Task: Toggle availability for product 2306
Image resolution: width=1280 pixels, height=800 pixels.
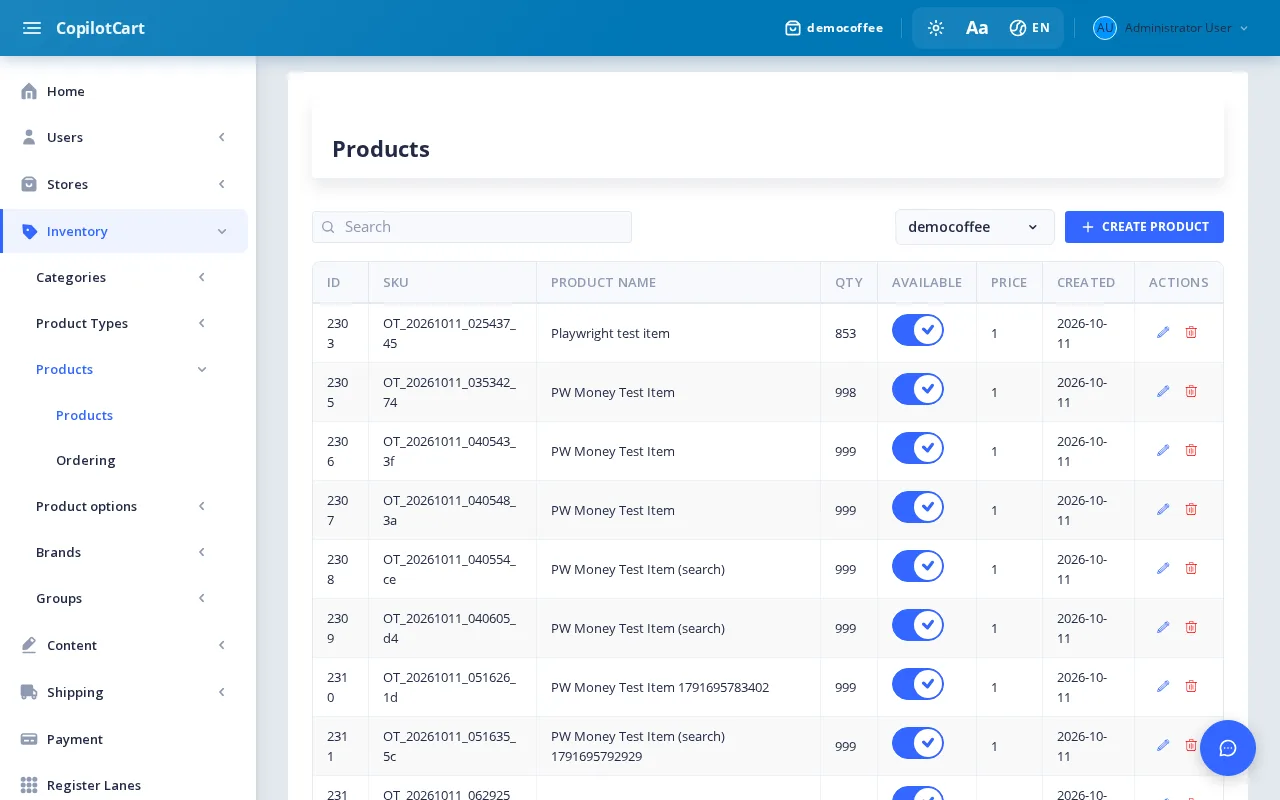Action: [918, 448]
